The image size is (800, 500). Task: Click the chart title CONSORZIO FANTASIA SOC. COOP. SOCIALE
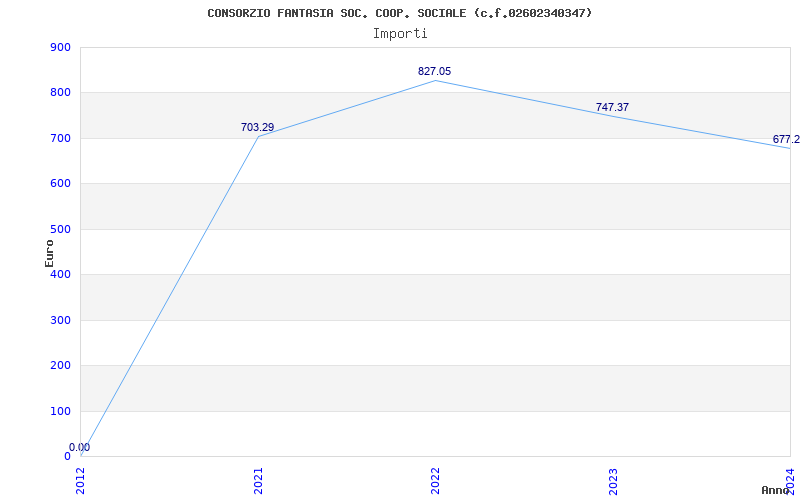coord(400,13)
